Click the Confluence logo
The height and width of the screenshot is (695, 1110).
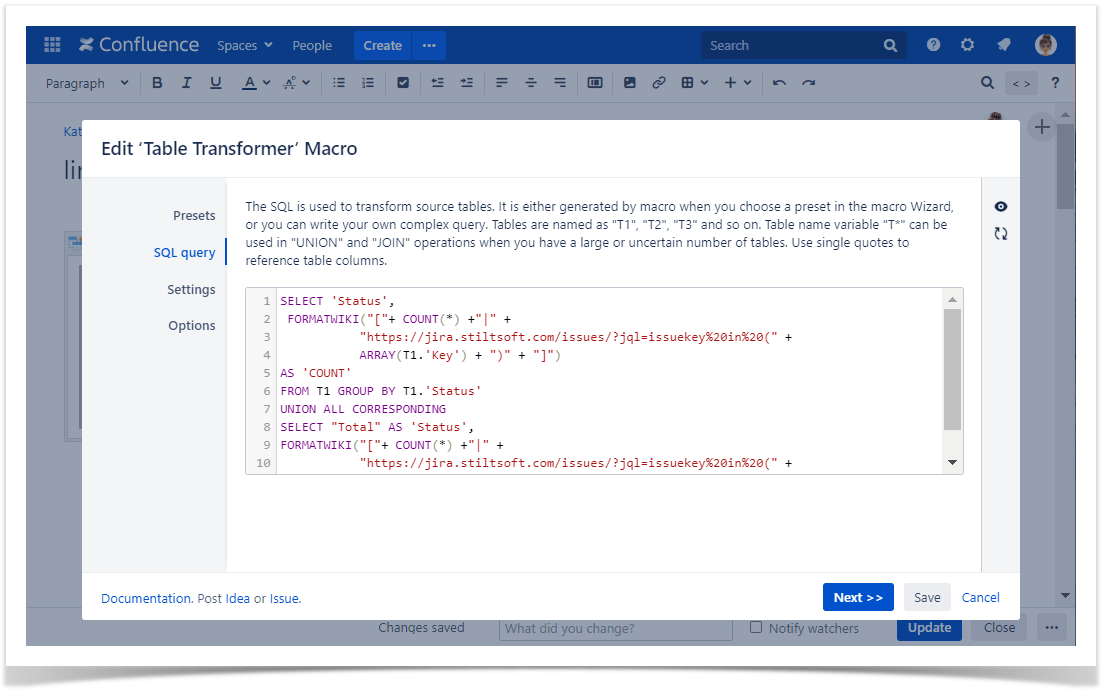tap(139, 45)
